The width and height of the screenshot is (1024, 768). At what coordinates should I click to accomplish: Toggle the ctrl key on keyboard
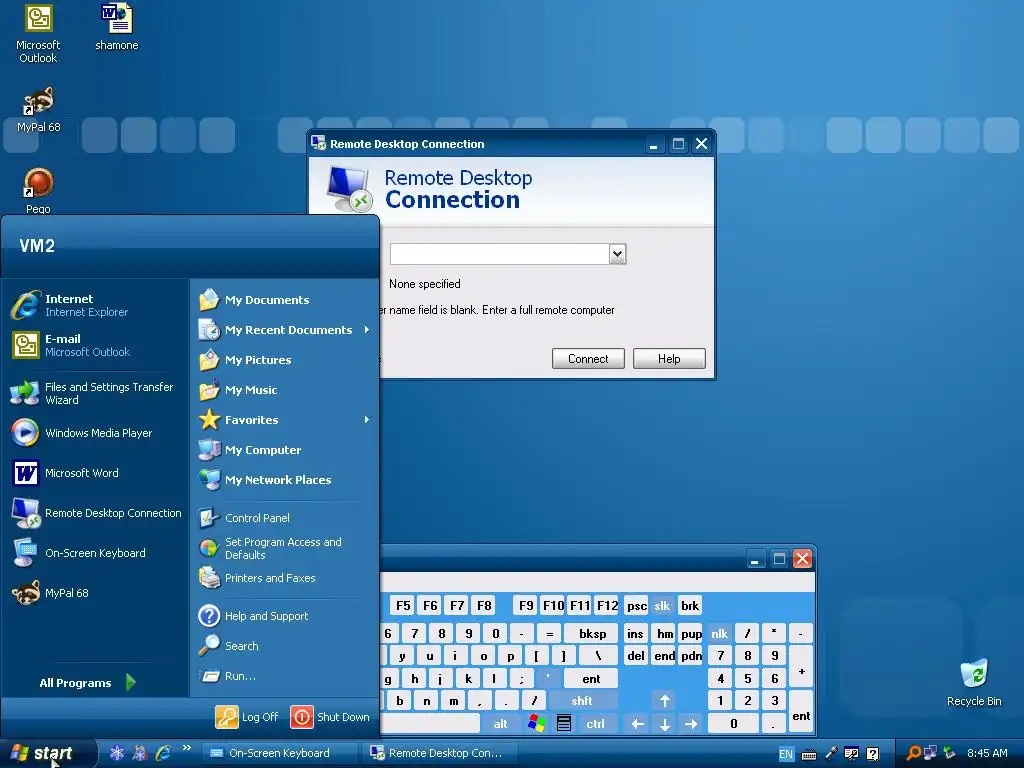click(595, 724)
